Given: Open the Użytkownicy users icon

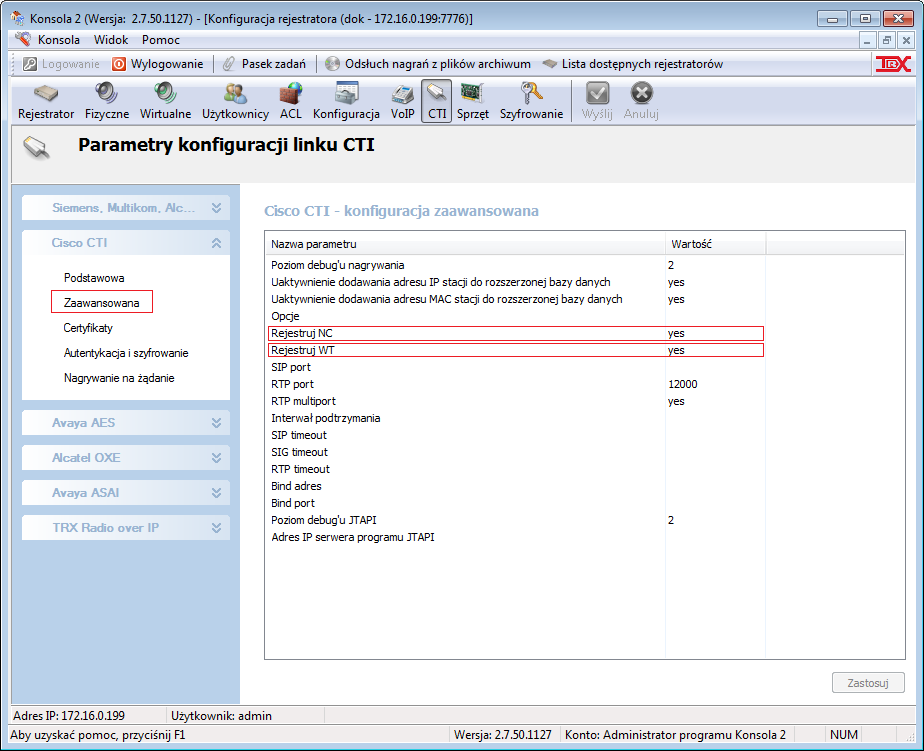Looking at the screenshot, I should pyautogui.click(x=235, y=101).
